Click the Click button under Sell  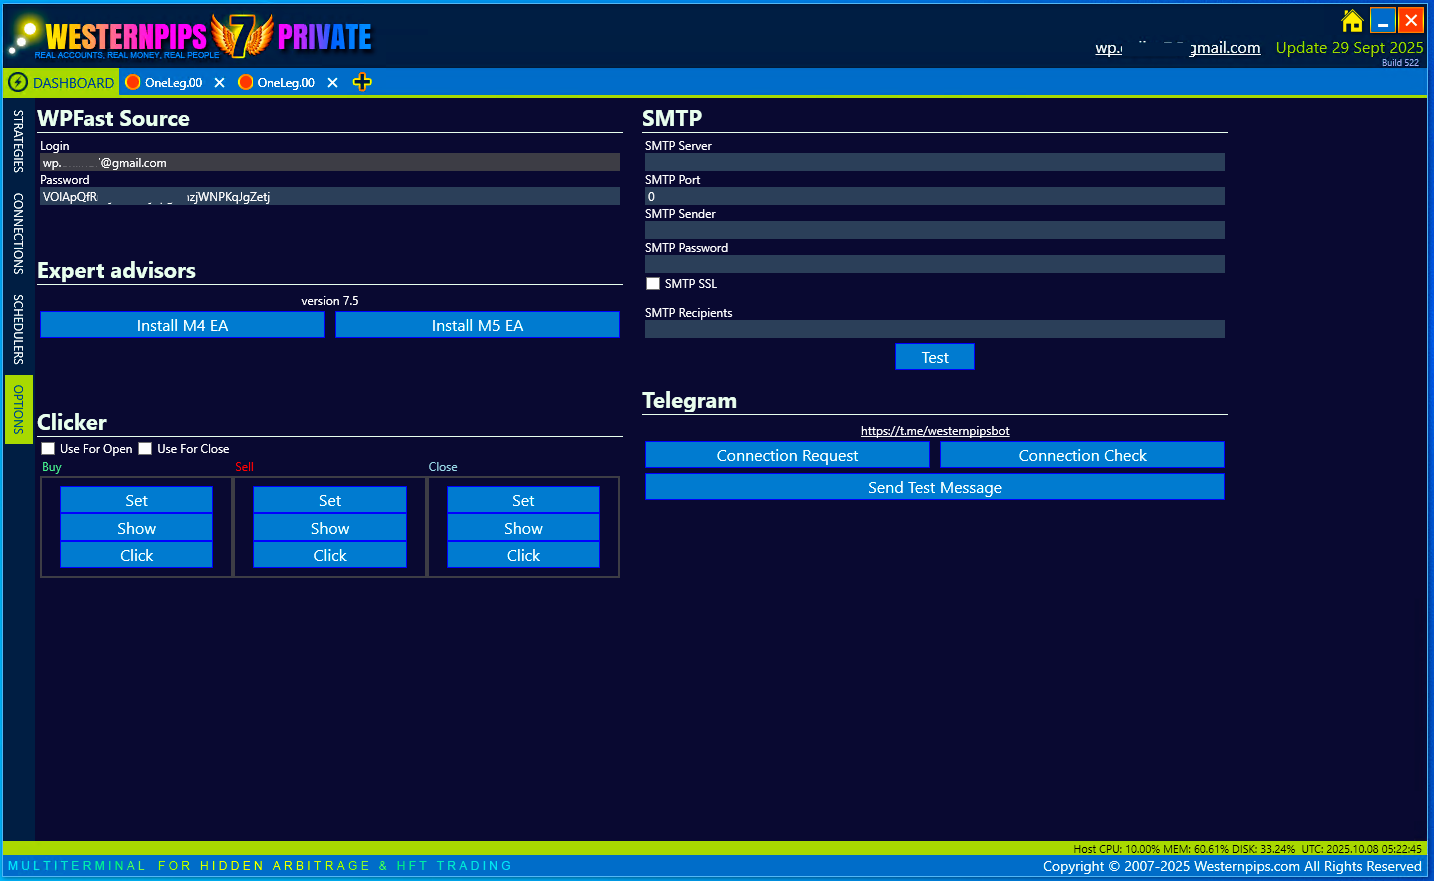click(330, 555)
